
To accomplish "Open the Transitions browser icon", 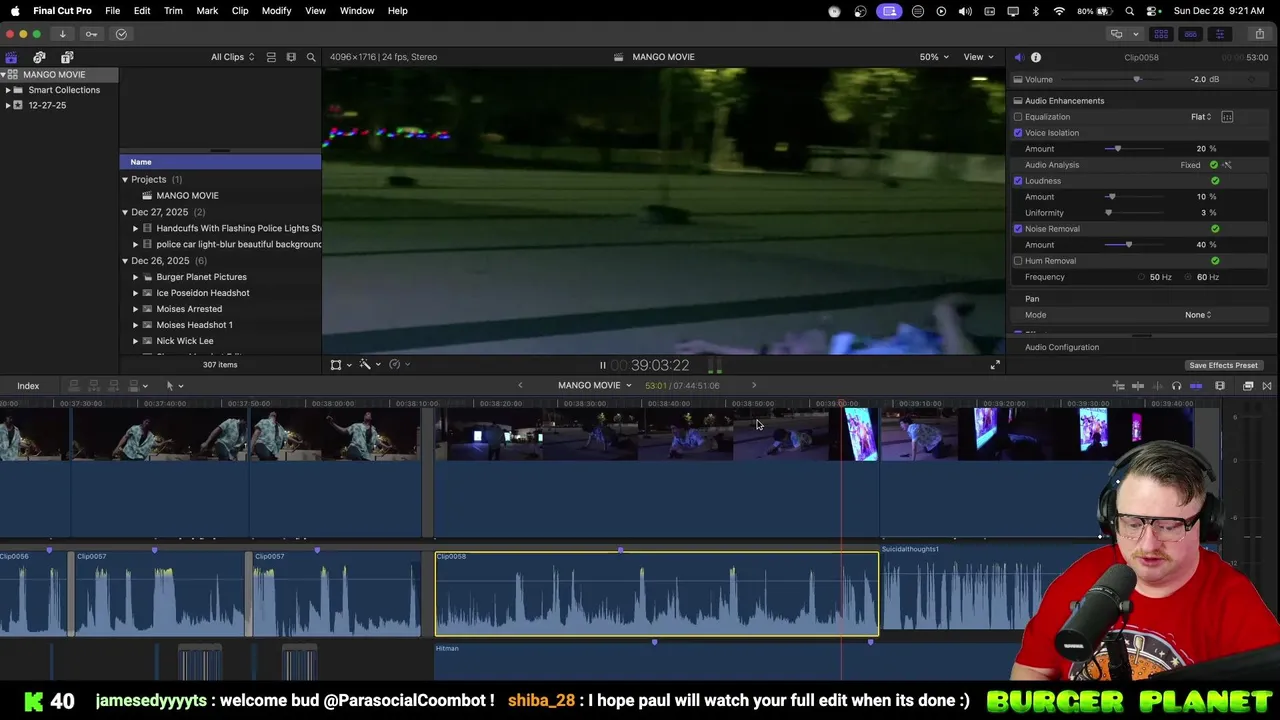I will (1267, 386).
